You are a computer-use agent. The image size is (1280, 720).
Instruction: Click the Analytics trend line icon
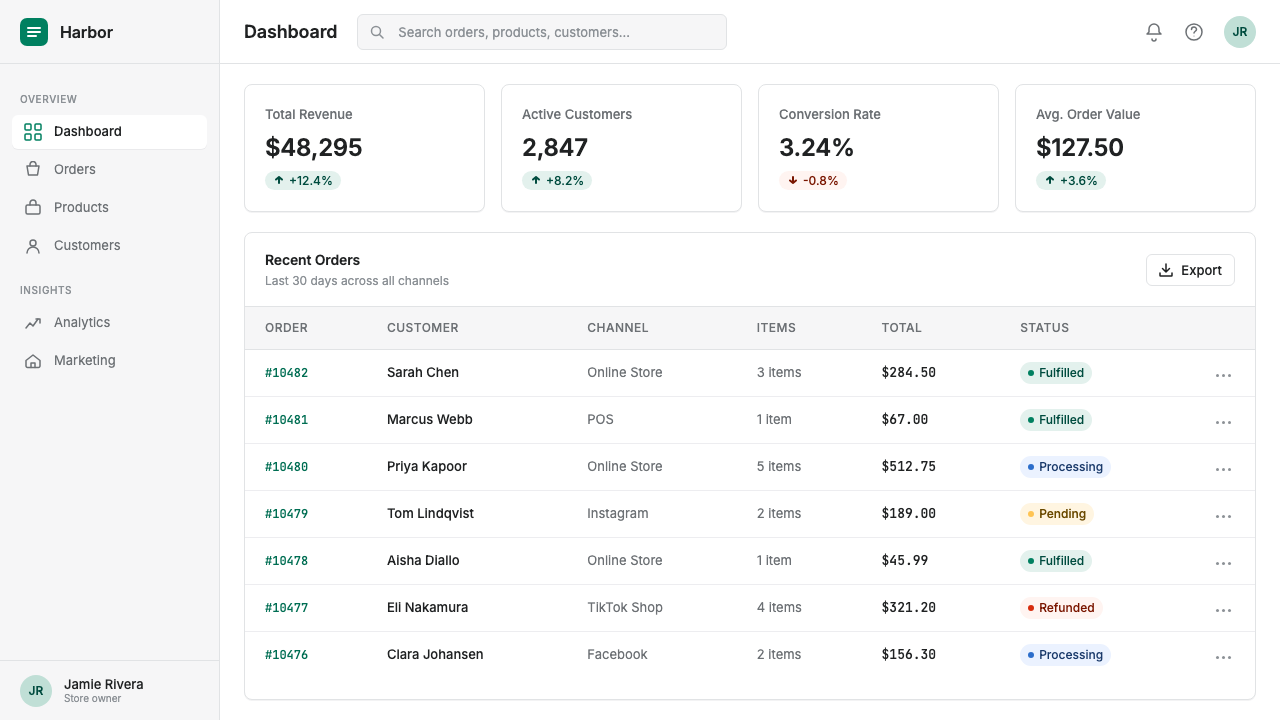[33, 323]
